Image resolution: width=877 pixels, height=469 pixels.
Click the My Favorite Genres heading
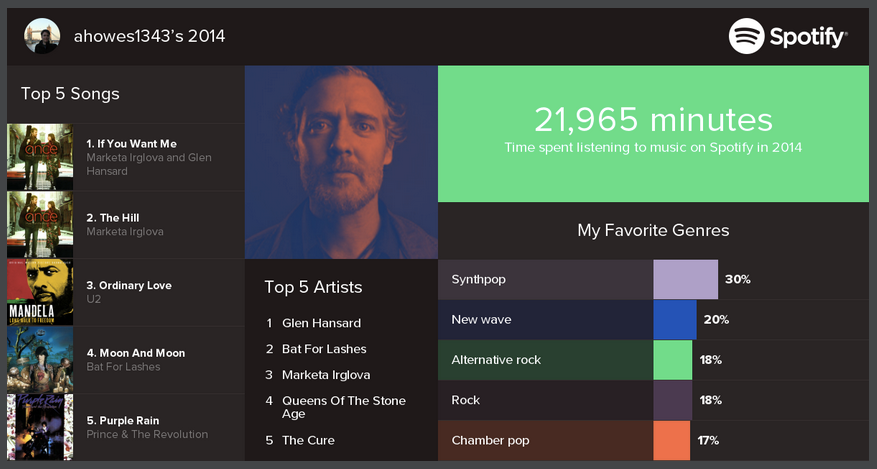pyautogui.click(x=653, y=230)
